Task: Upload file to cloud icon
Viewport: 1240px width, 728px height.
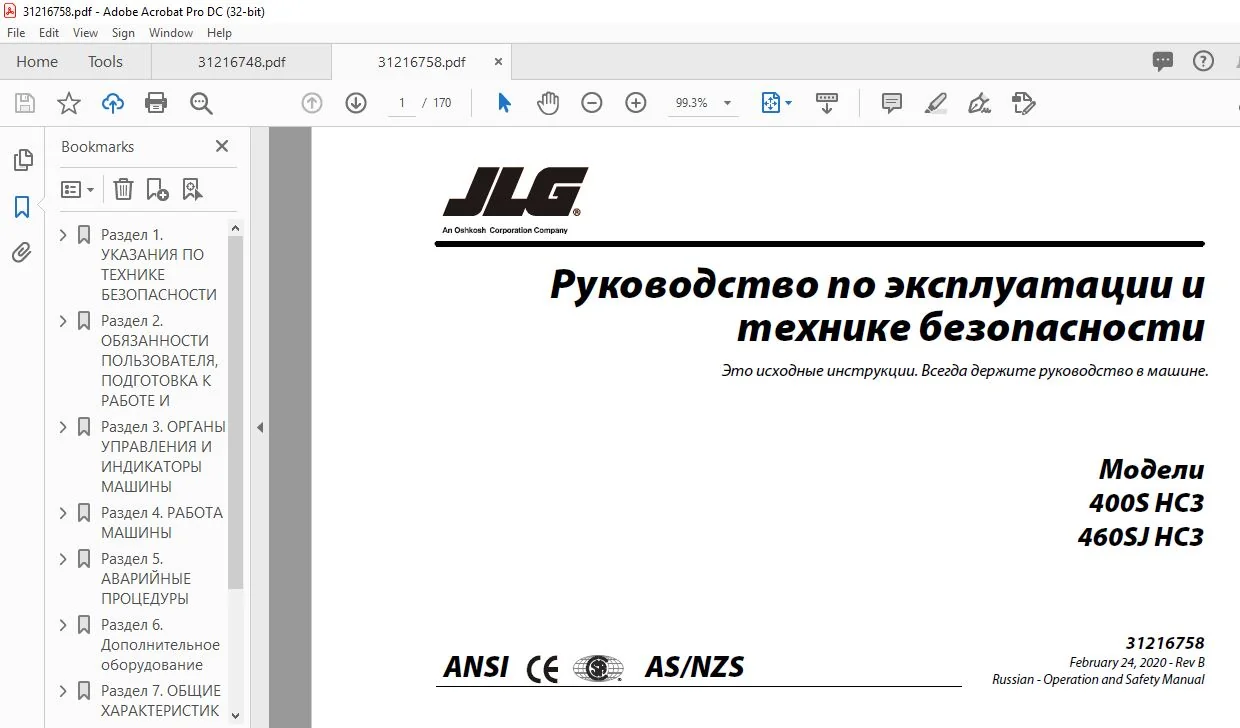Action: [112, 103]
